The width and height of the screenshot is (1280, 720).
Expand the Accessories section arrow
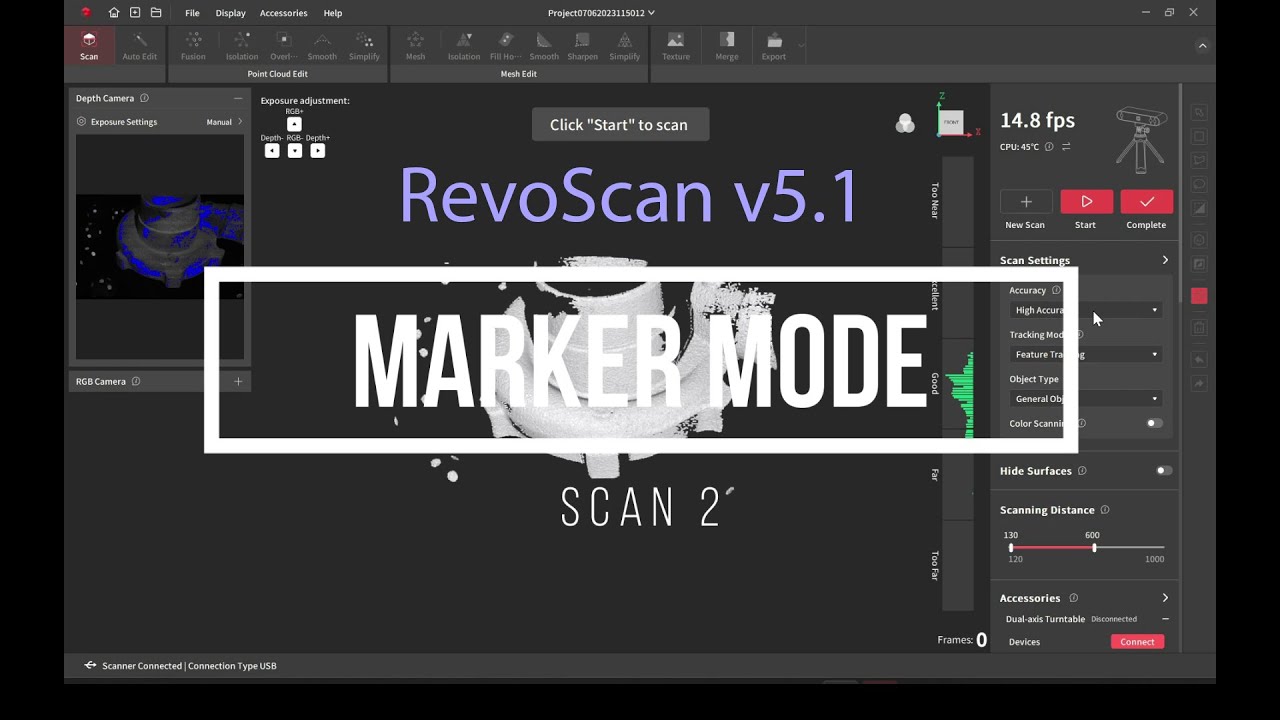[1165, 598]
